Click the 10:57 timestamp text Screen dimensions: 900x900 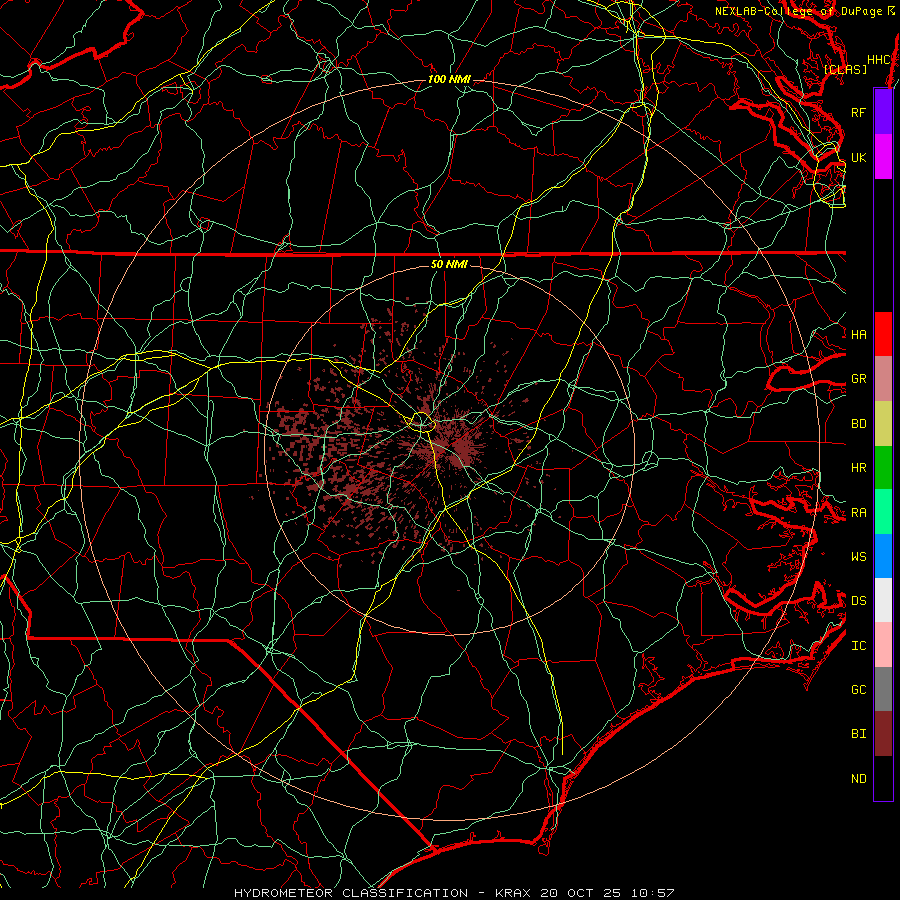653,893
